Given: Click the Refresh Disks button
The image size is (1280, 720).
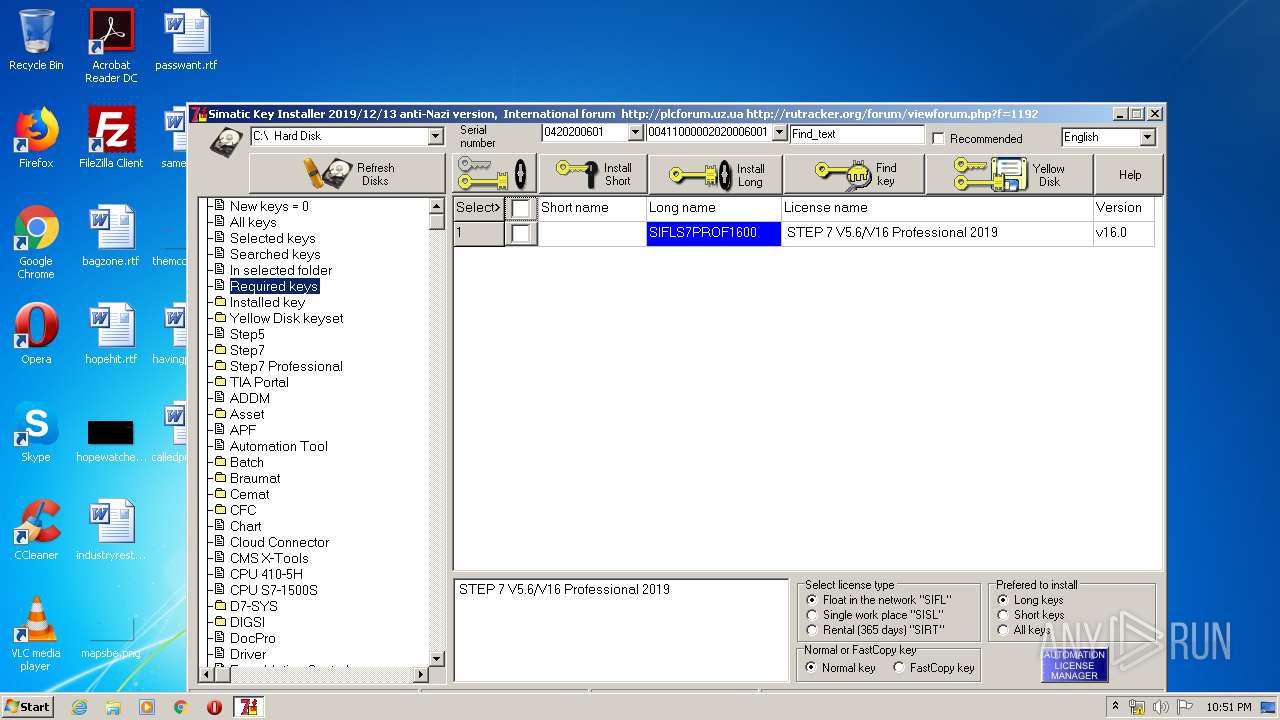Looking at the screenshot, I should pyautogui.click(x=346, y=174).
